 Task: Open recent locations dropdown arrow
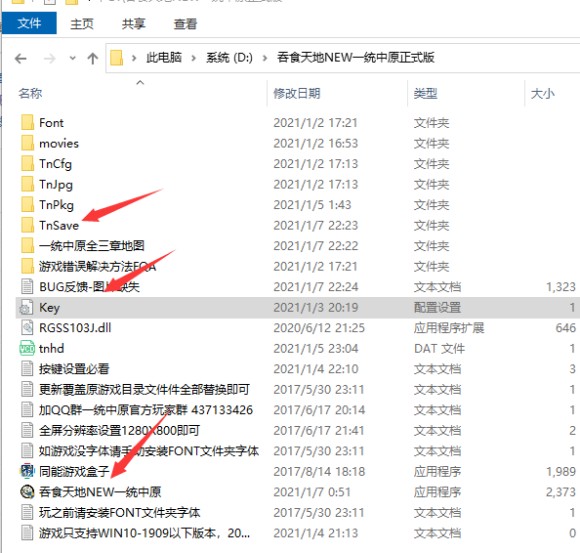pyautogui.click(x=72, y=58)
